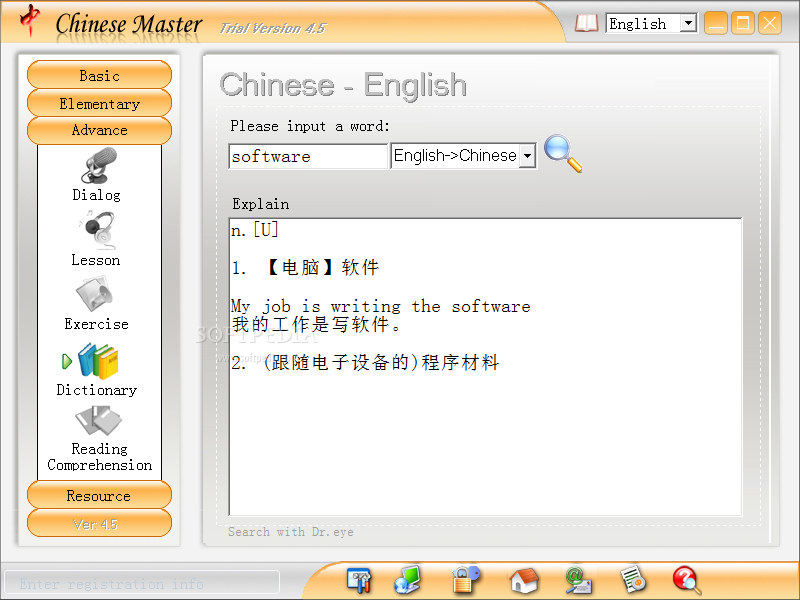The height and width of the screenshot is (600, 800).
Task: Open the Reading Comprehension pages icon
Action: 98,420
